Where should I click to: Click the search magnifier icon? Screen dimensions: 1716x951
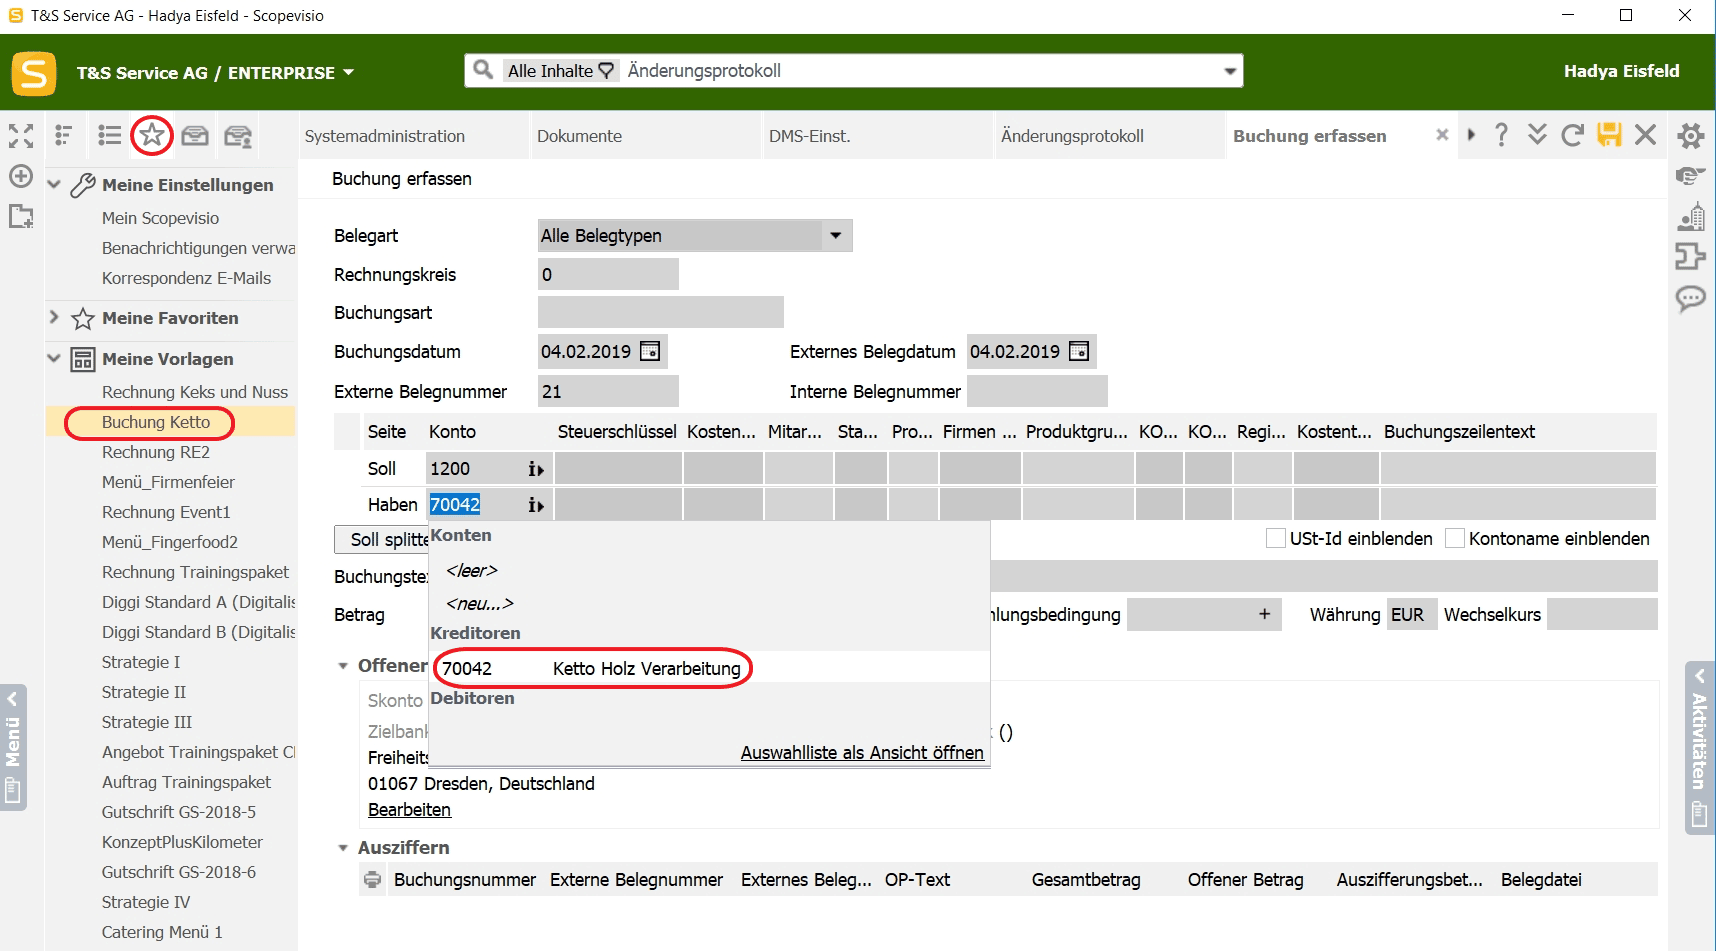pyautogui.click(x=483, y=70)
